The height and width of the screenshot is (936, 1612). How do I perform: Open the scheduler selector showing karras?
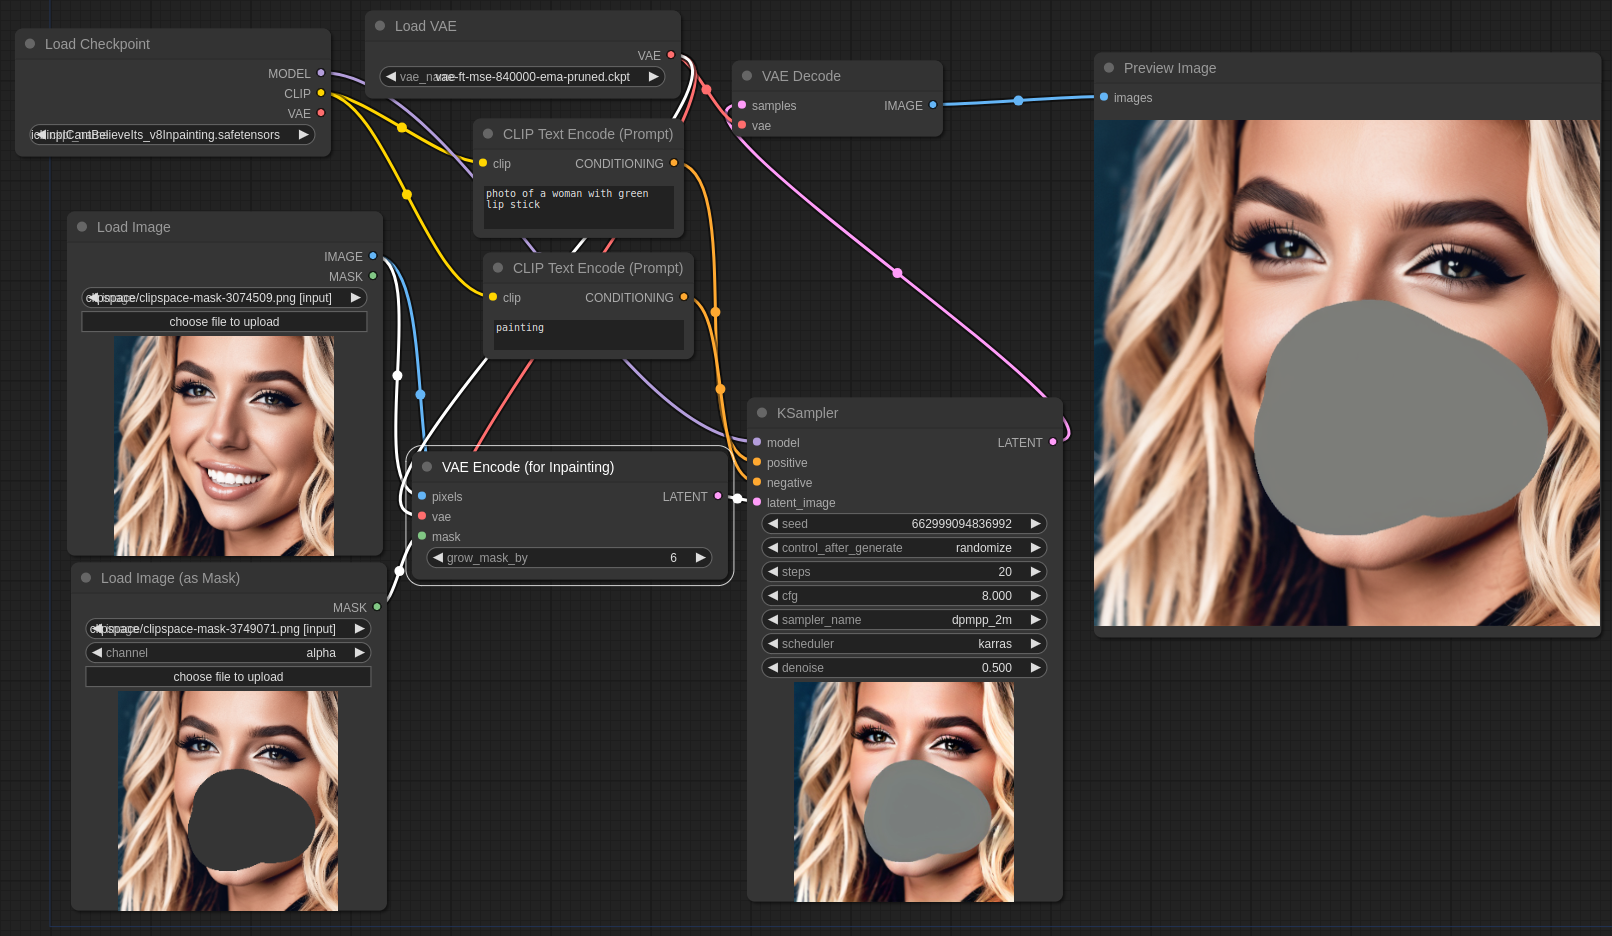tap(903, 643)
